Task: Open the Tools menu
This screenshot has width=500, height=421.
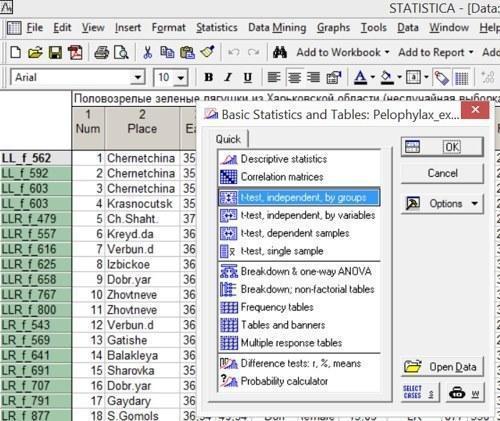Action: [374, 27]
